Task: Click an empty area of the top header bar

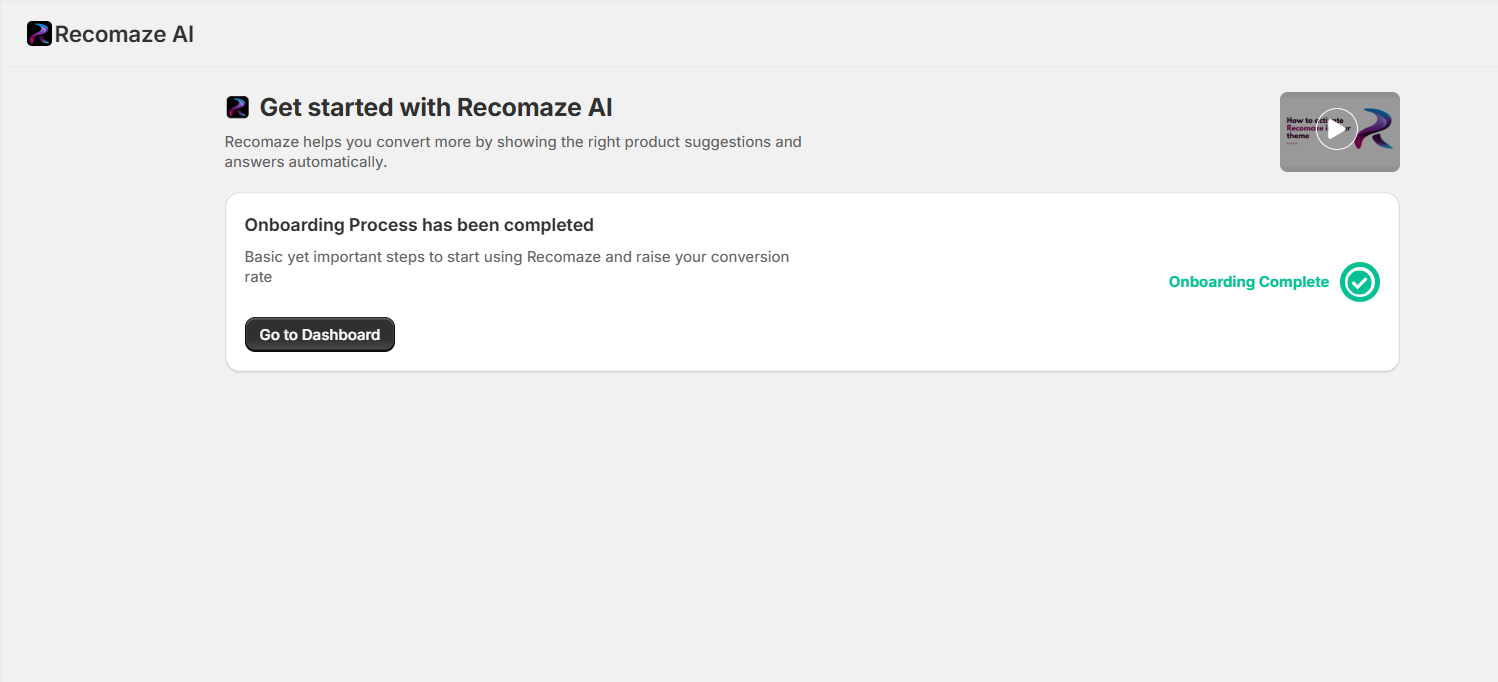Action: click(800, 34)
